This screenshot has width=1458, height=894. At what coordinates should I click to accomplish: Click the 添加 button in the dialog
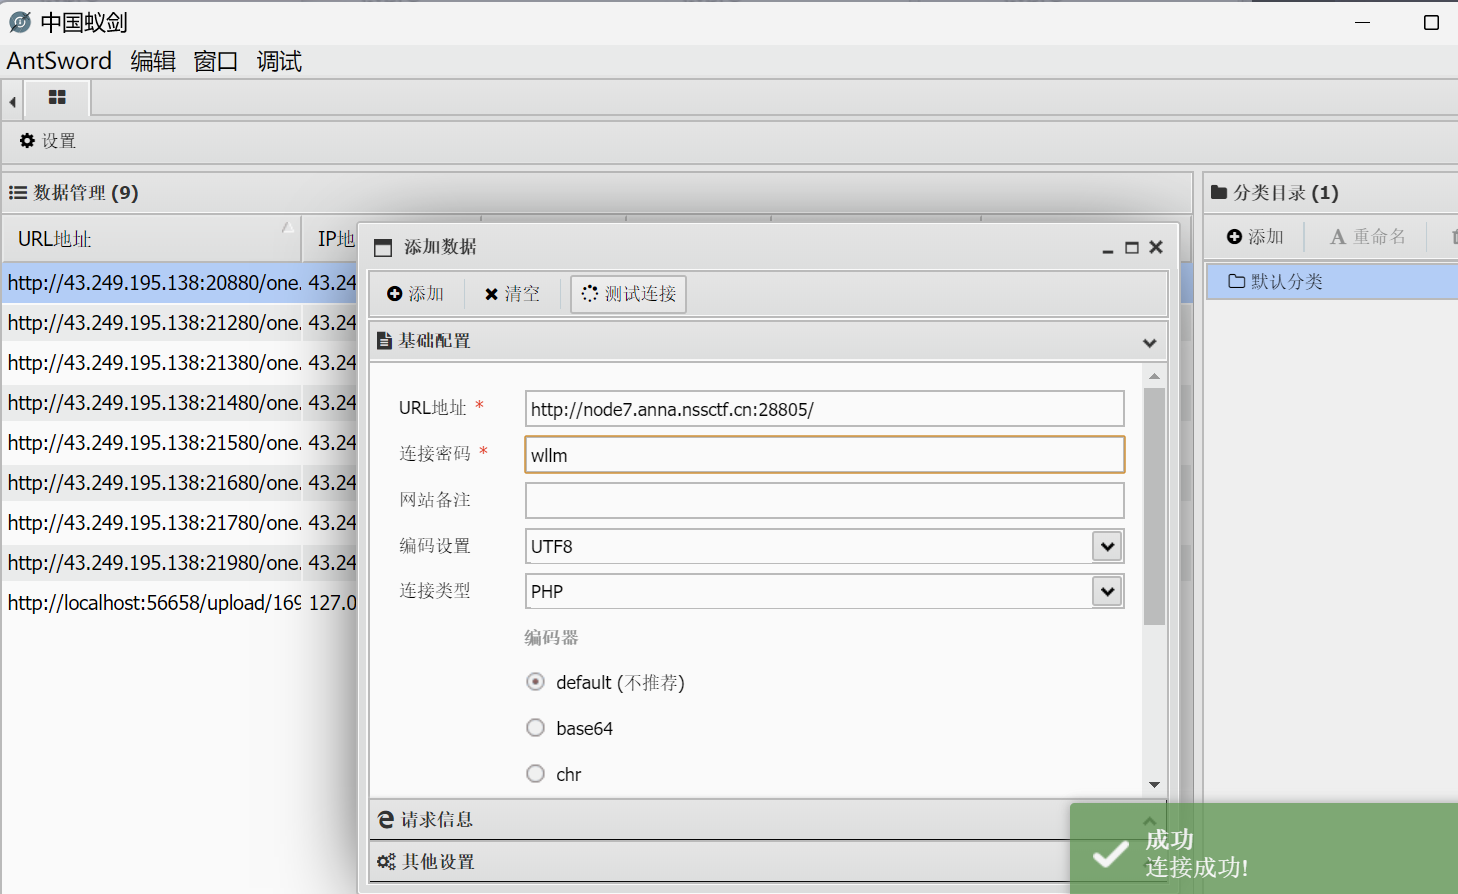[x=415, y=294]
